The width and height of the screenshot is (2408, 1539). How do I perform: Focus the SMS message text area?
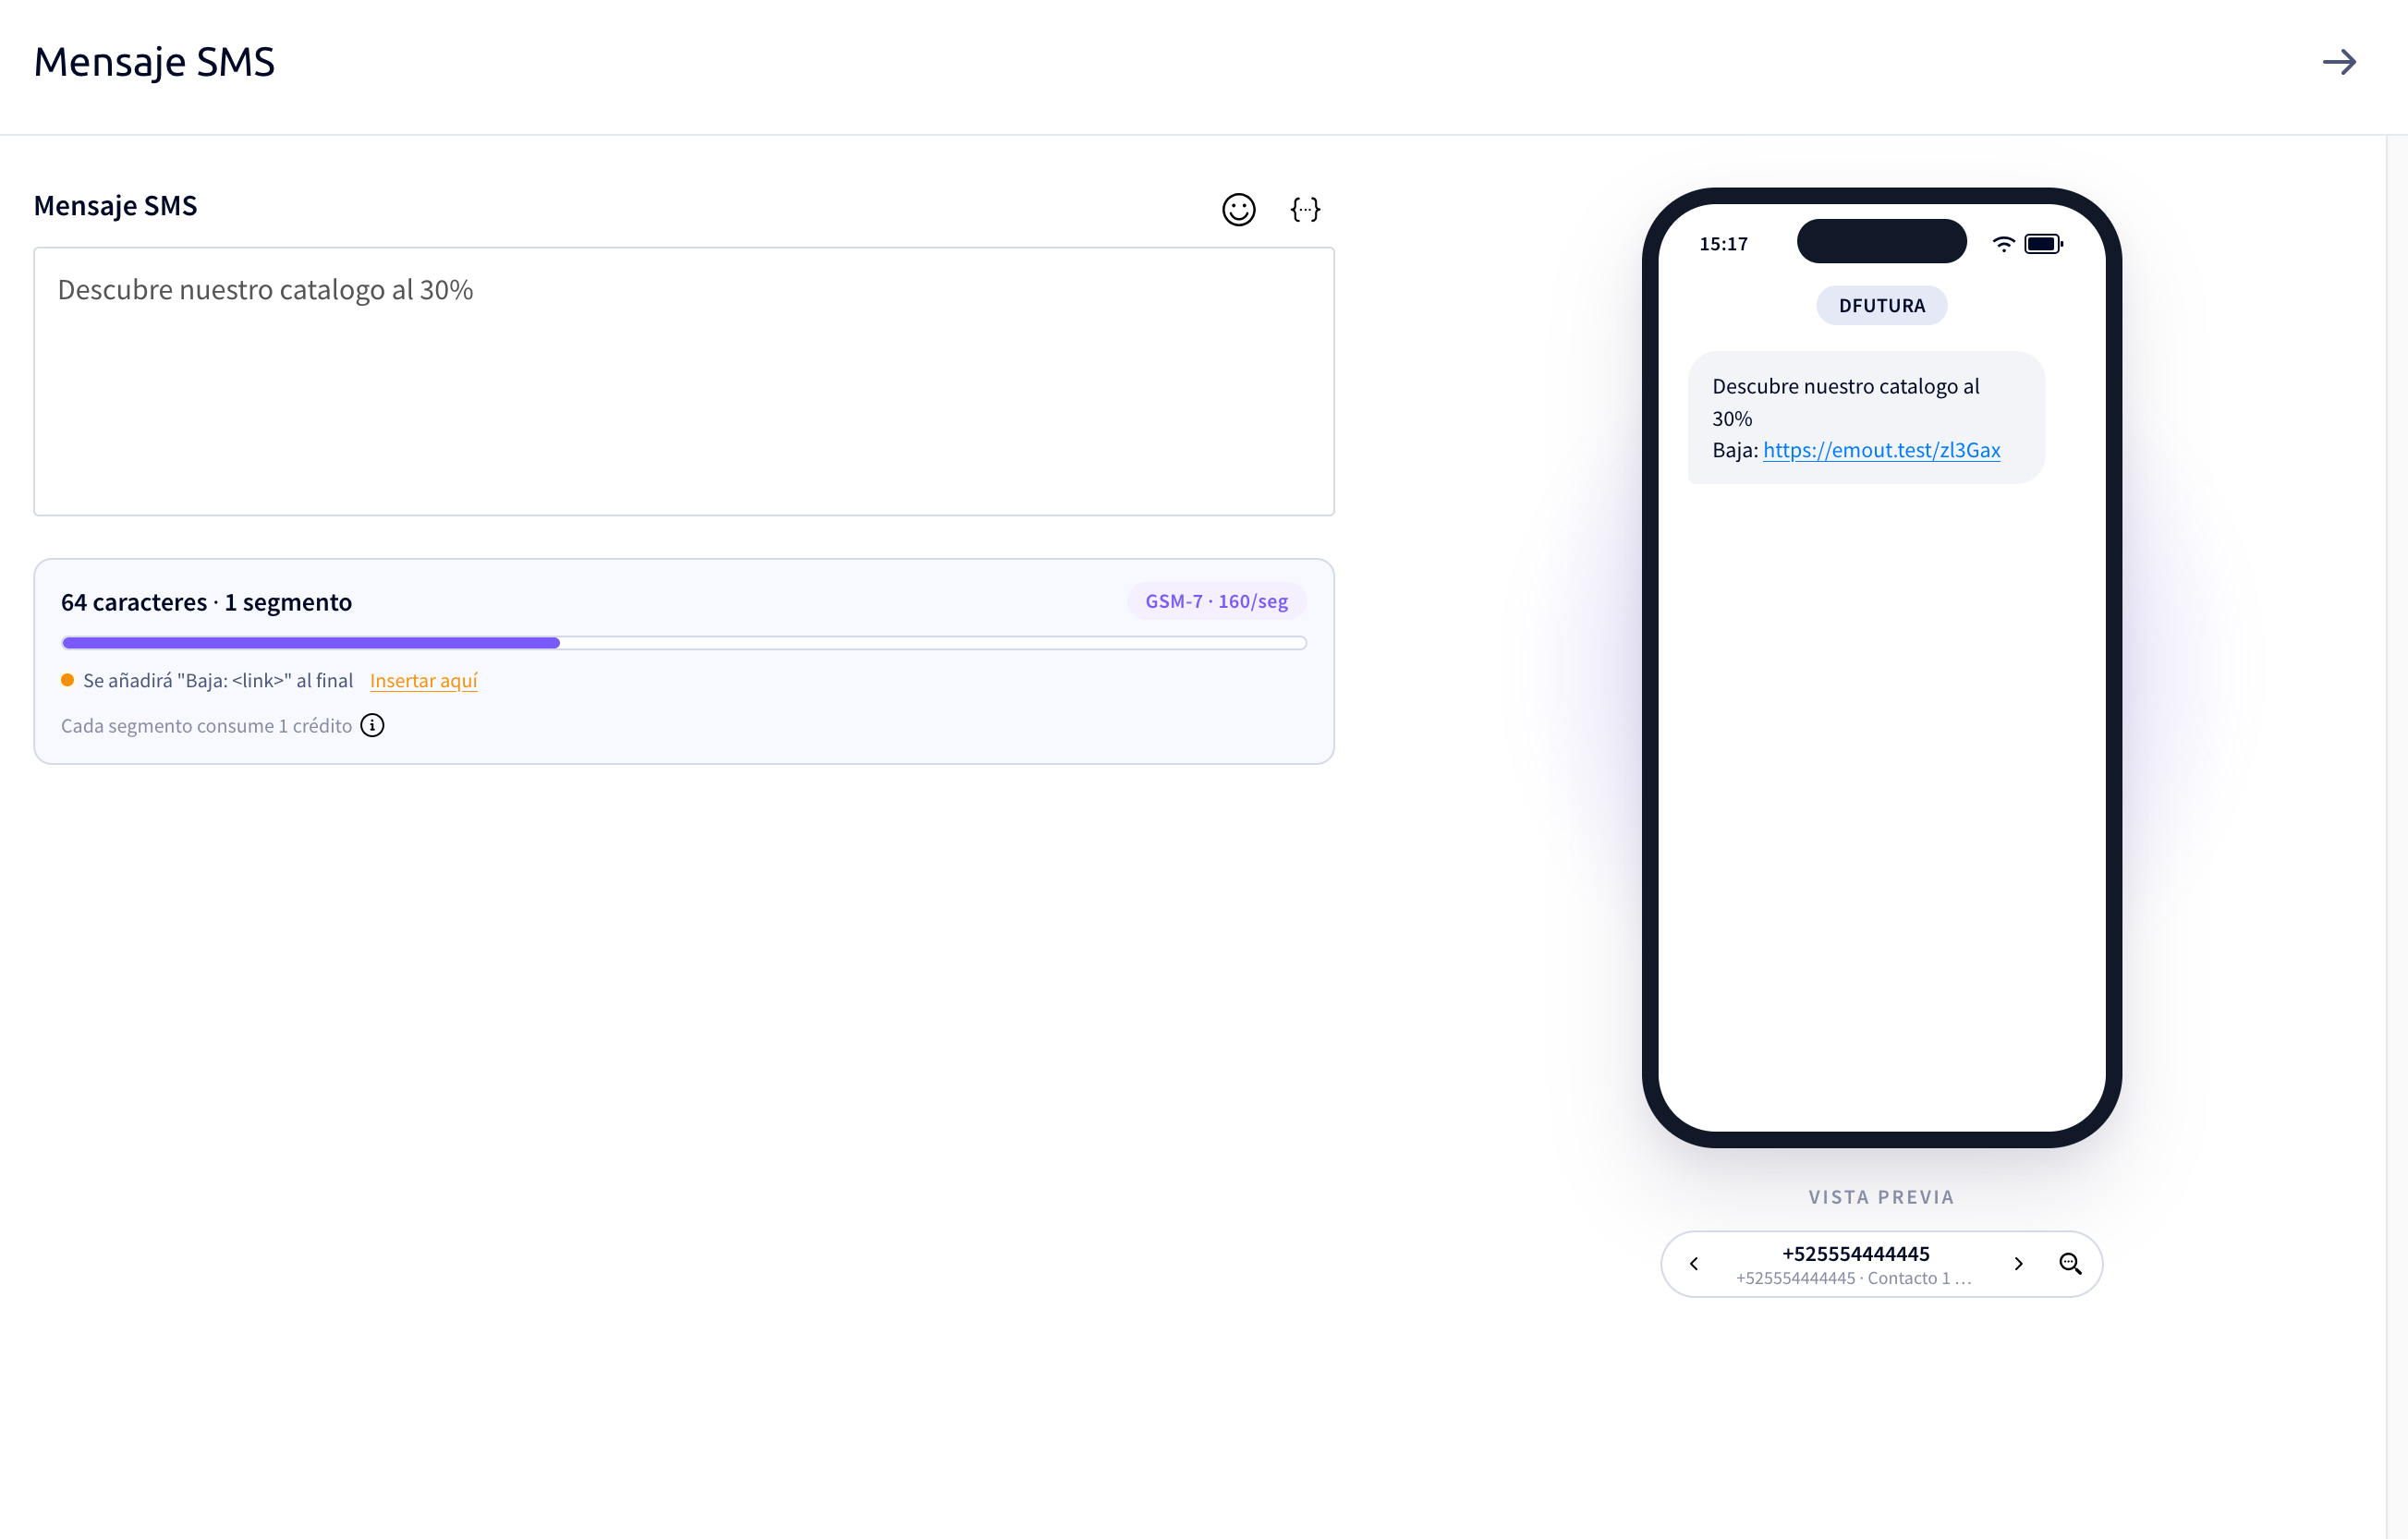pyautogui.click(x=684, y=381)
